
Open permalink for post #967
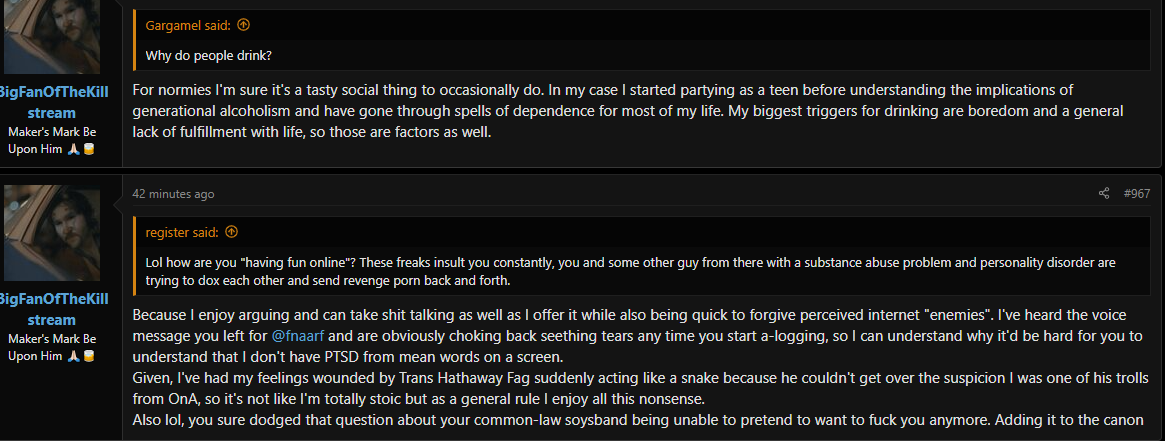pyautogui.click(x=1137, y=194)
